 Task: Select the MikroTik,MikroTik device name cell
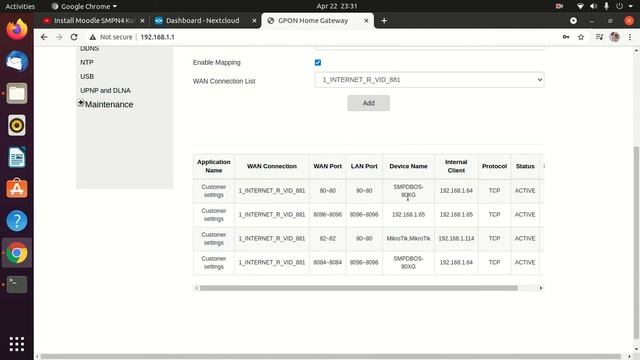[x=408, y=238]
